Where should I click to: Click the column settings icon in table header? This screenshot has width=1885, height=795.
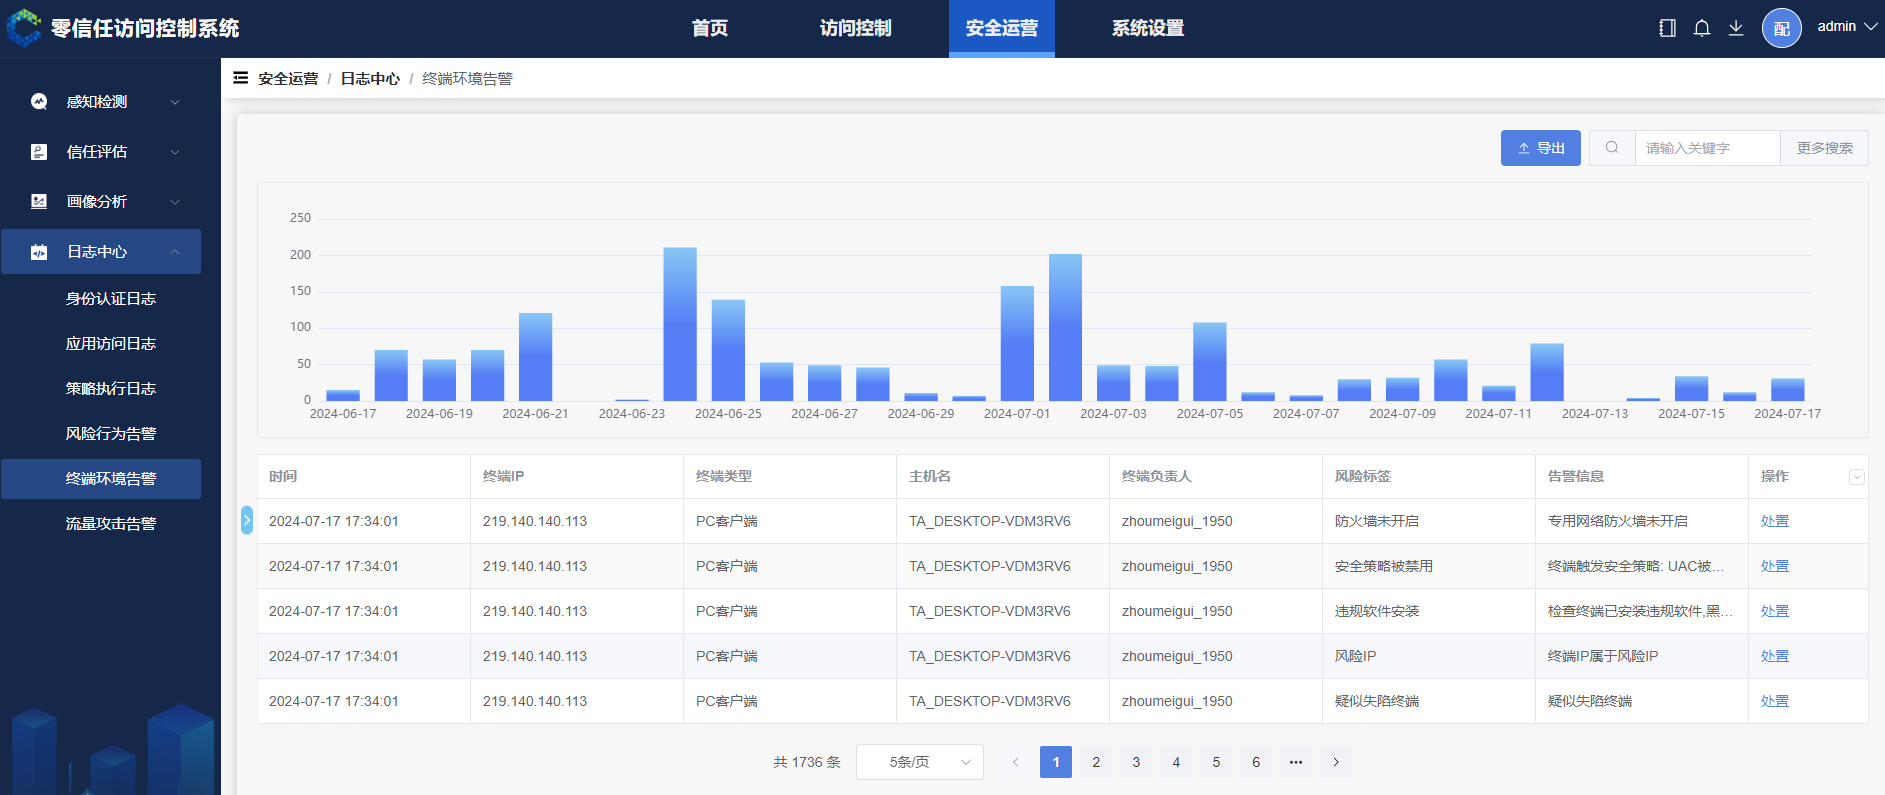tap(1856, 477)
